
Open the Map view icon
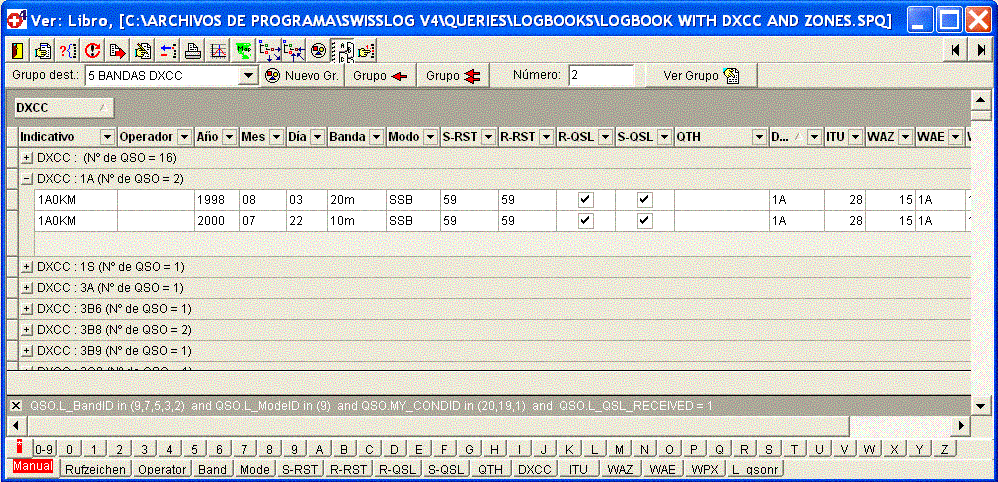click(243, 50)
